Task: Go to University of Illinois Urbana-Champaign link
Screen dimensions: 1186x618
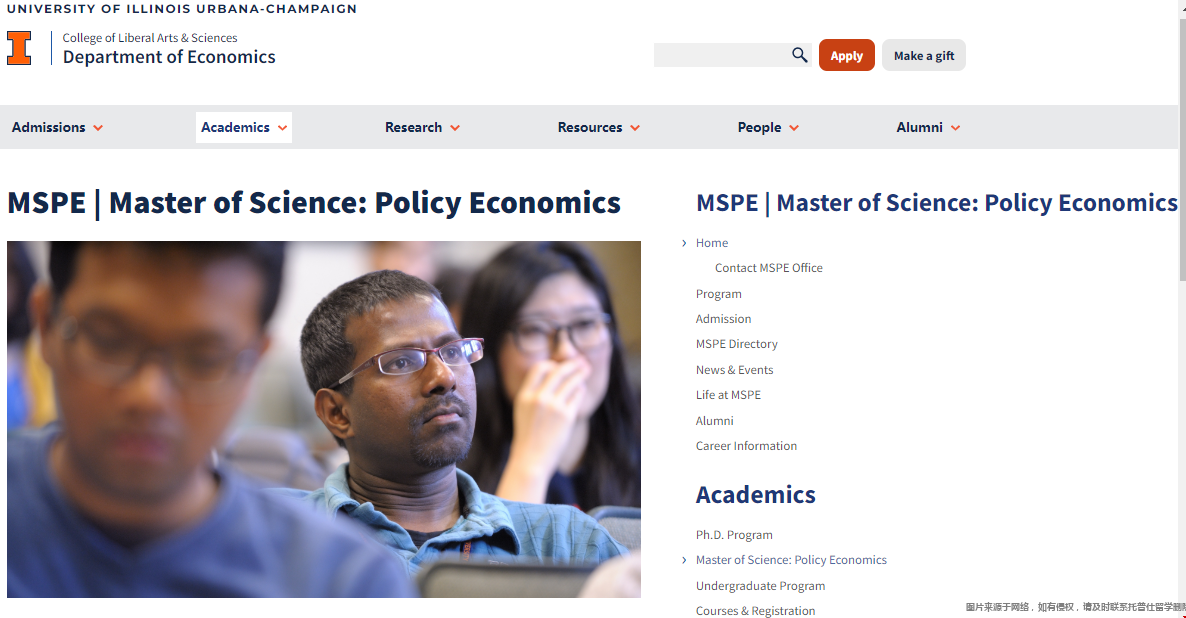Action: [182, 9]
